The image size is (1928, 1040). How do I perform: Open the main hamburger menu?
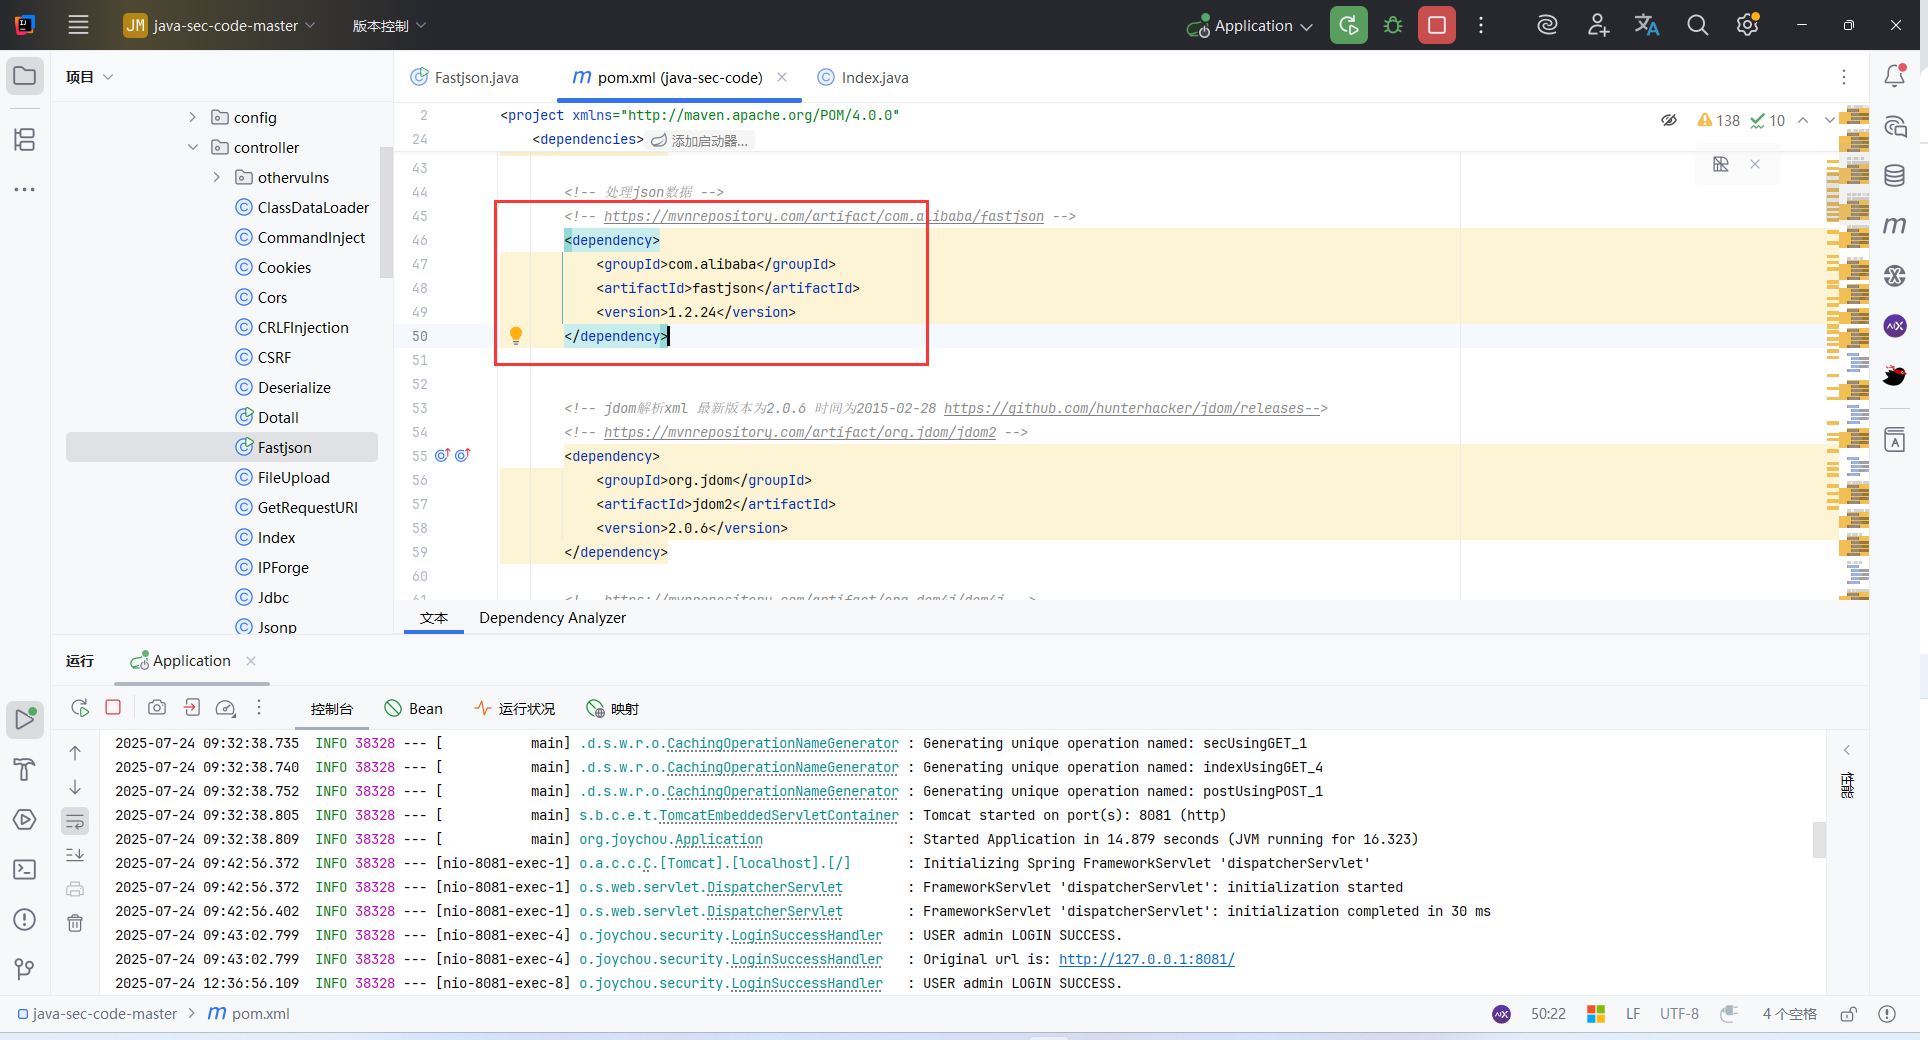tap(78, 25)
